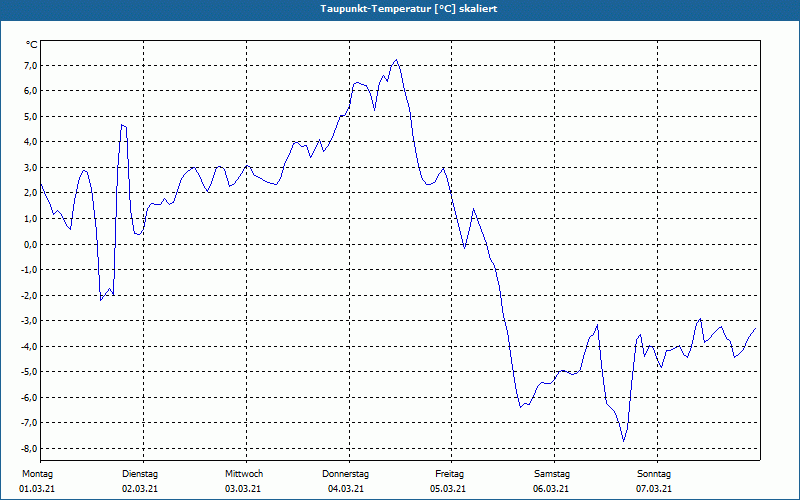Select the -6,0 y-axis label

point(29,397)
